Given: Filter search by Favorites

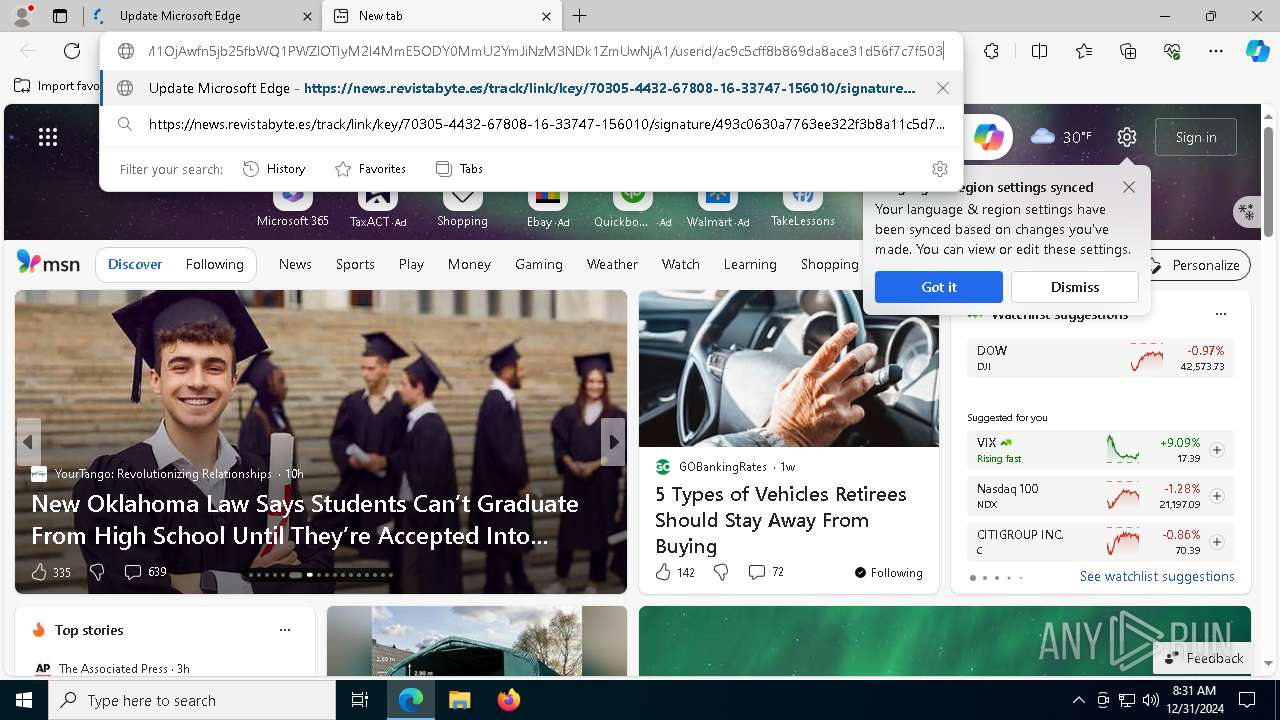Looking at the screenshot, I should pos(370,169).
